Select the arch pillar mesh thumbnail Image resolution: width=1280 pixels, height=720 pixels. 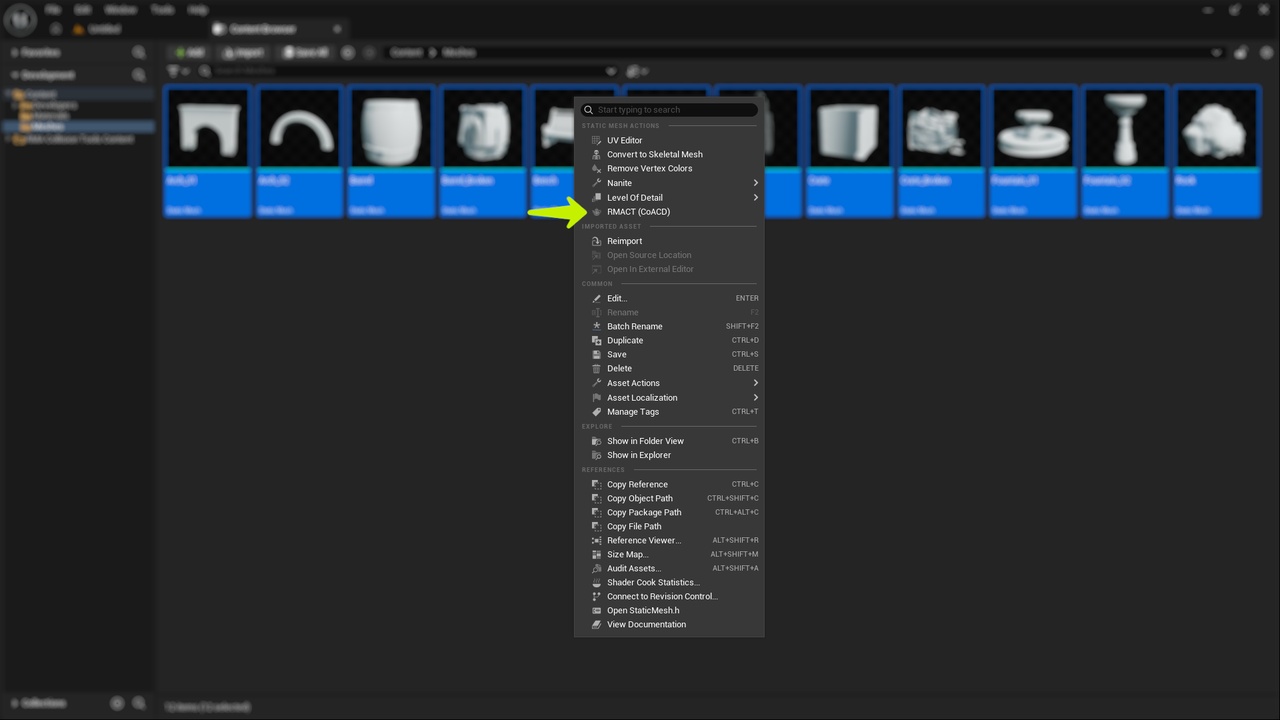pyautogui.click(x=208, y=128)
